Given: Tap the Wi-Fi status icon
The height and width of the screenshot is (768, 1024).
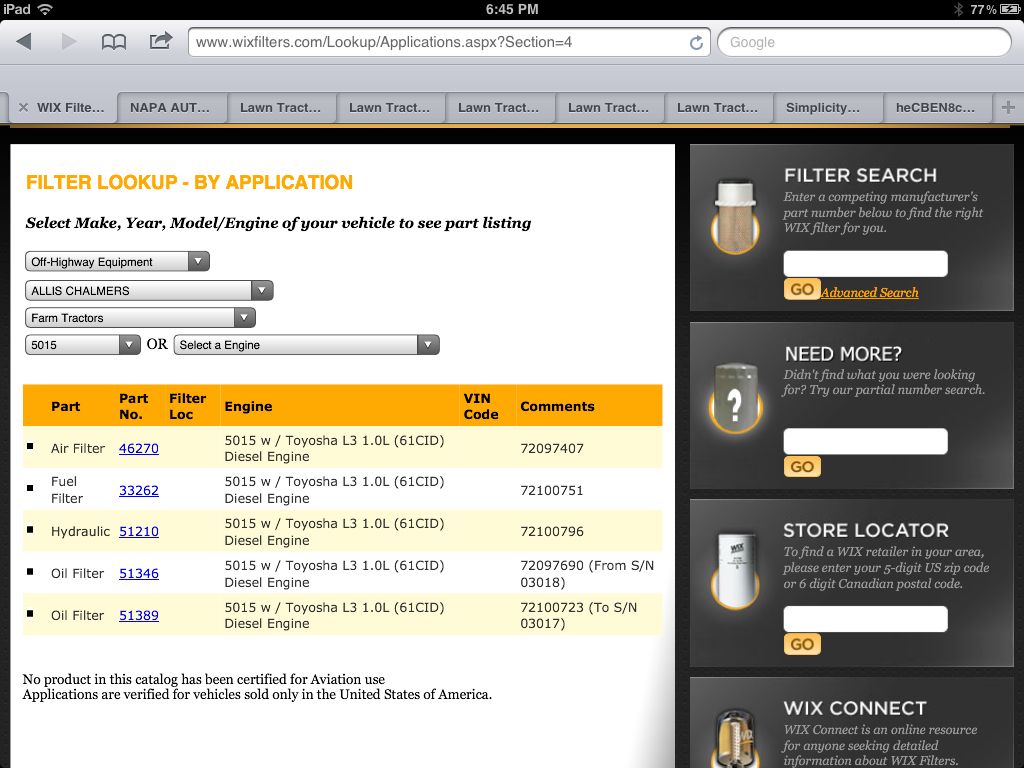Looking at the screenshot, I should 44,9.
